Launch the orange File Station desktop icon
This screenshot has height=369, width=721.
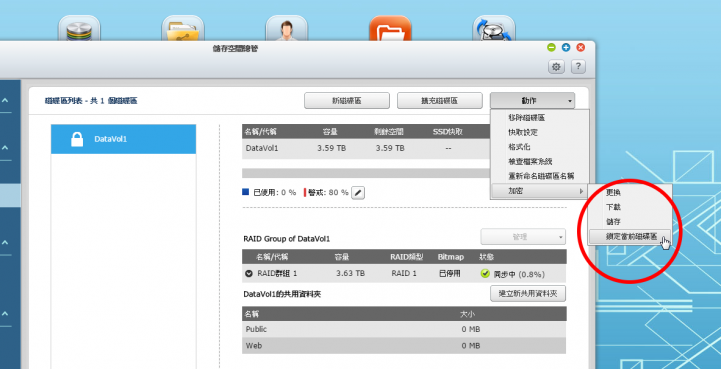point(390,29)
